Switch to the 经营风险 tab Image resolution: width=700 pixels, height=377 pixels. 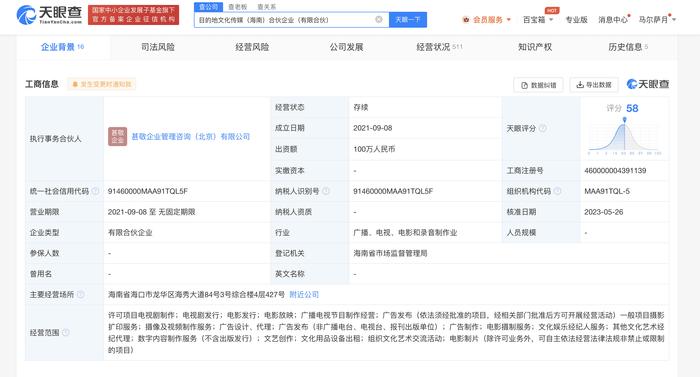[252, 47]
